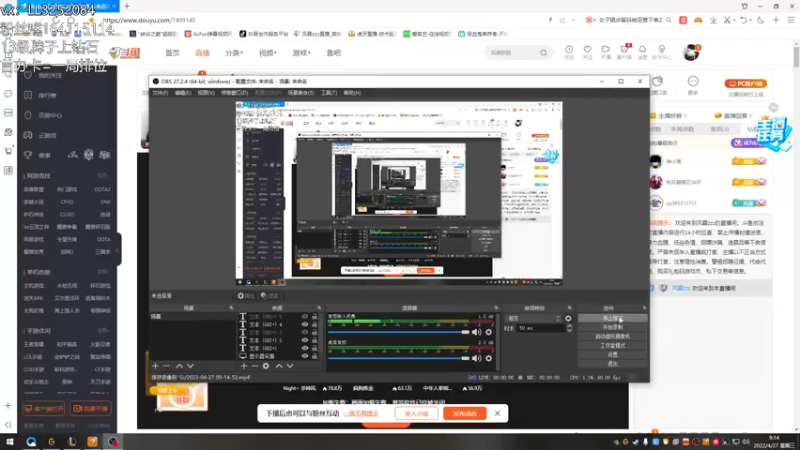Screen dimensions: 800x450
Task: Click browser screenshot scissors icon
Action: point(728,20)
